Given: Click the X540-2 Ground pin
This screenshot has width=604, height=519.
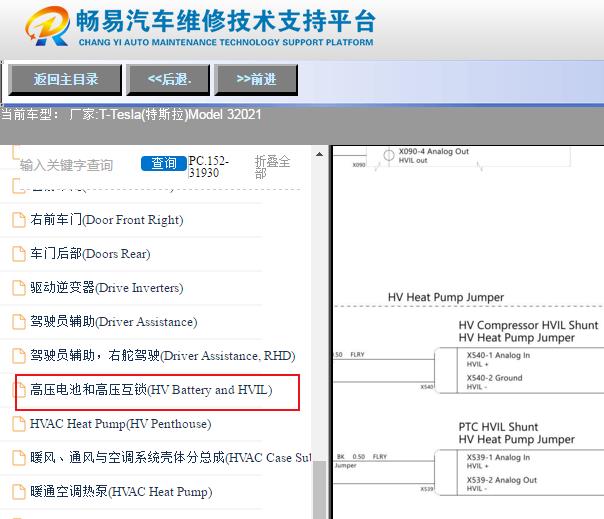Looking at the screenshot, I should point(494,378).
